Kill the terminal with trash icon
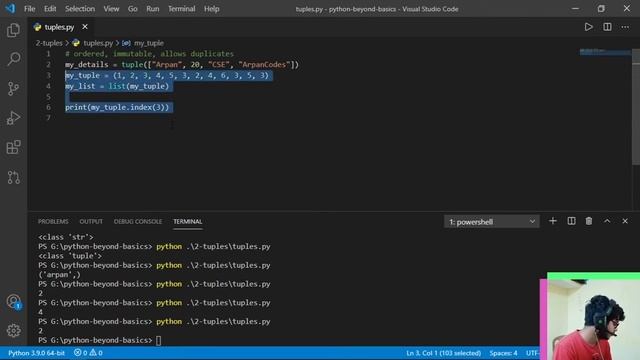640x360 pixels. point(589,221)
